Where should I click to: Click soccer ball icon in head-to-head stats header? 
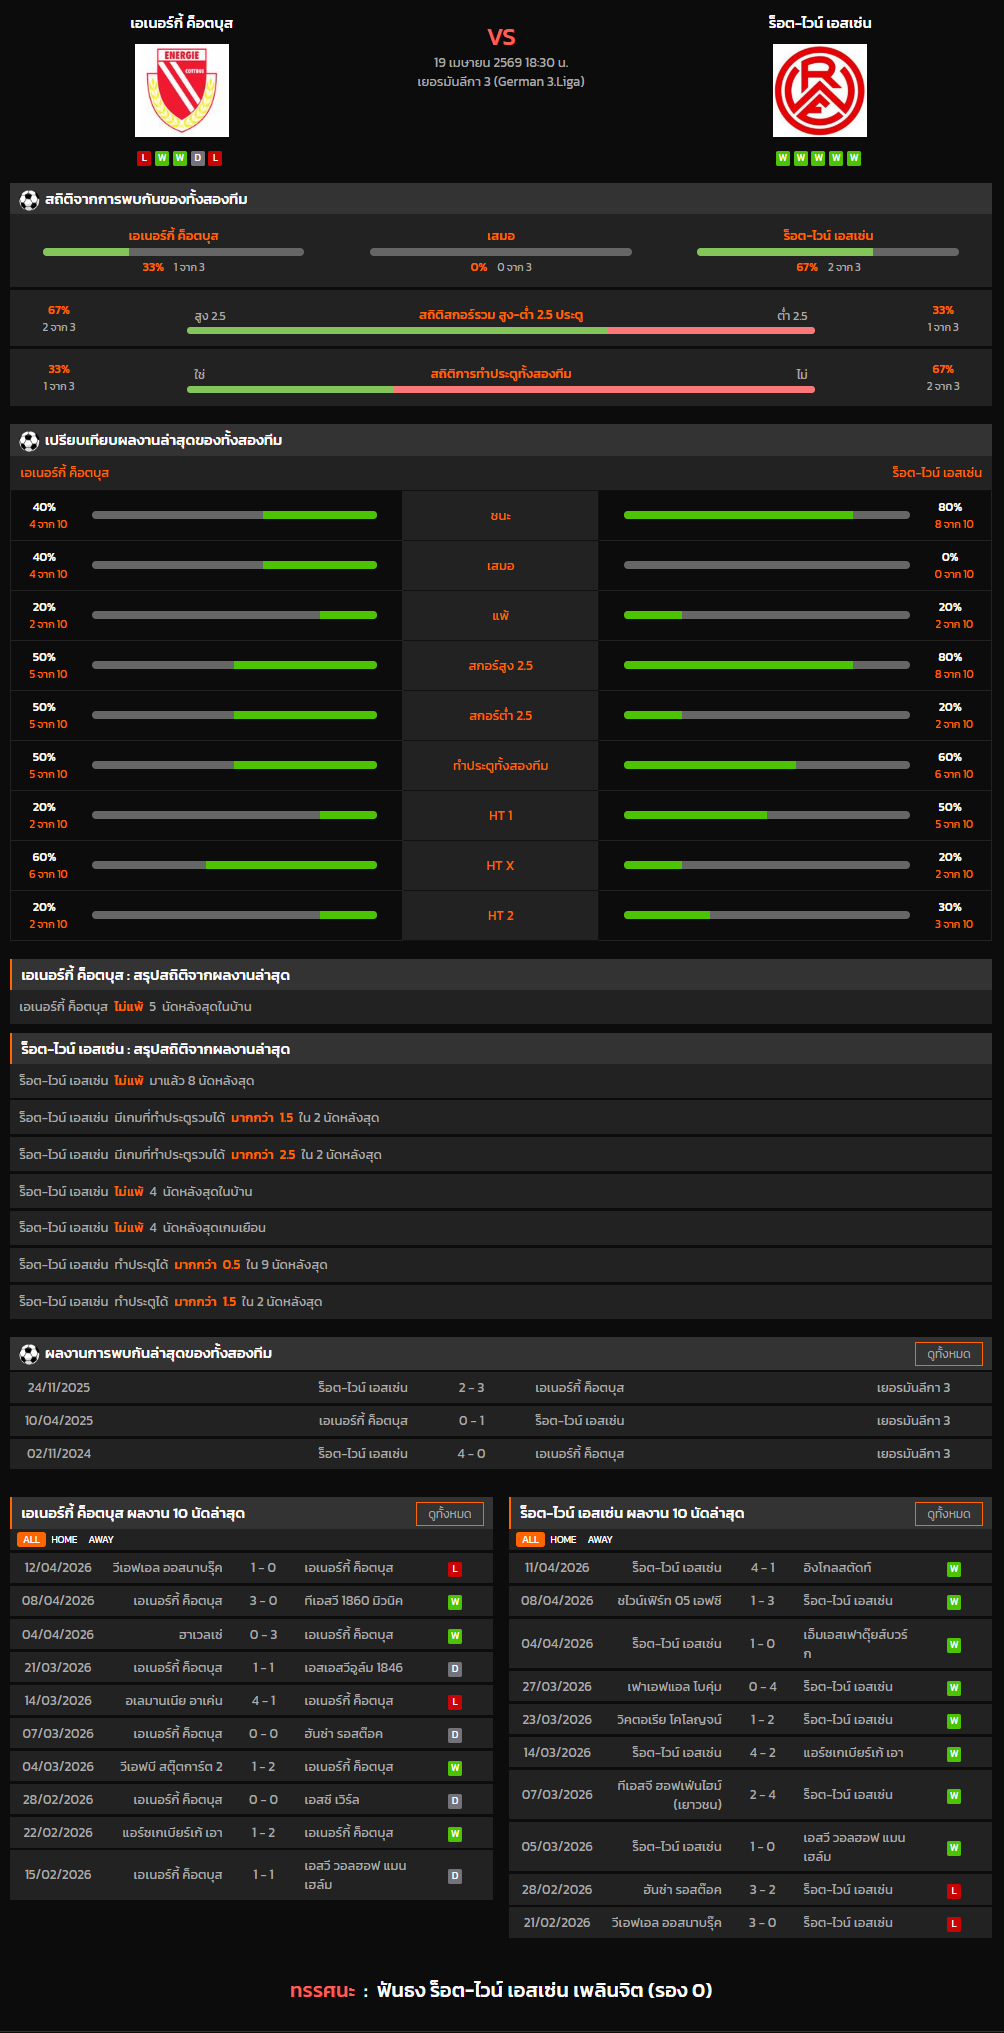29,200
